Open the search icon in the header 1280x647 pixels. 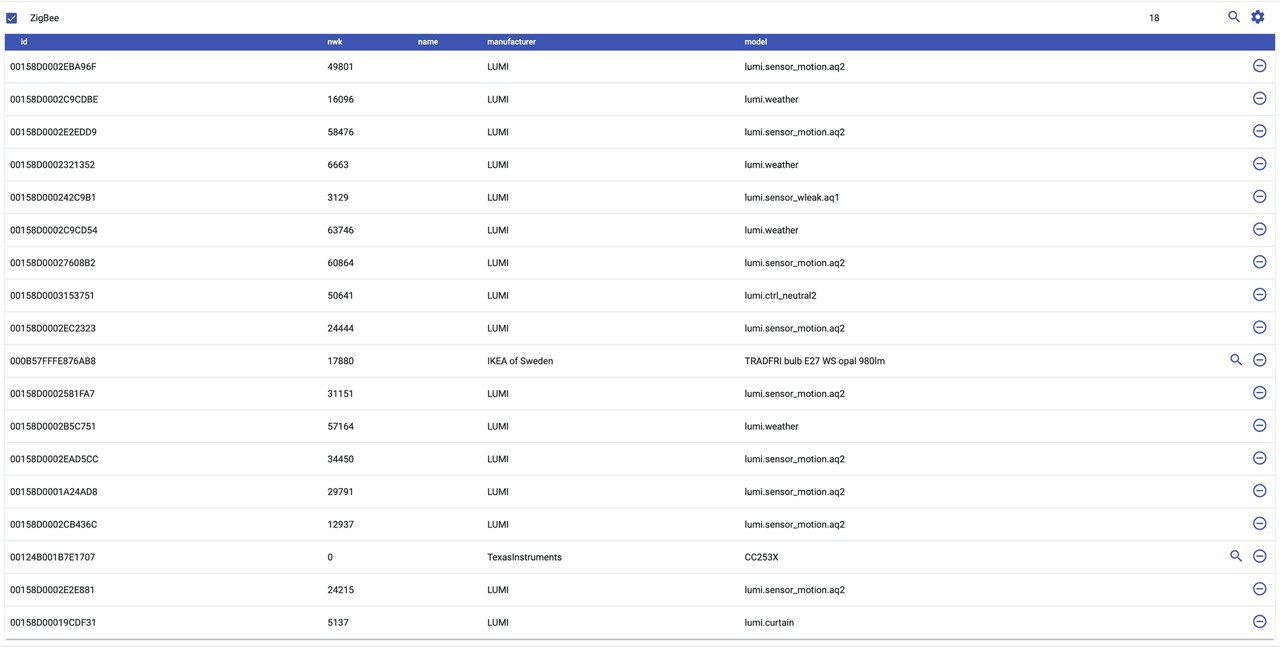[x=1234, y=17]
